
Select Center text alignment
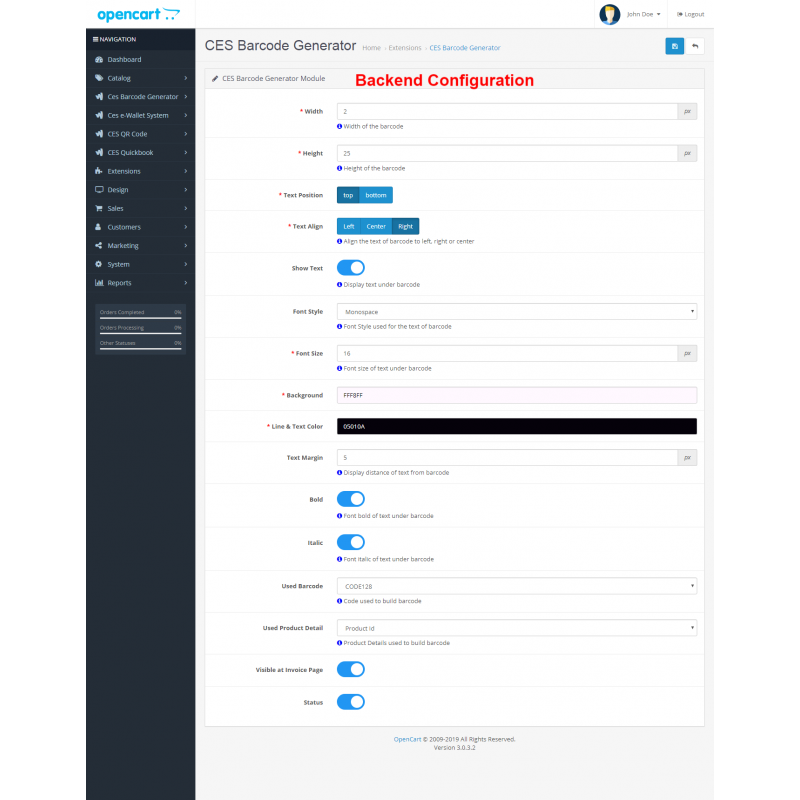click(376, 227)
